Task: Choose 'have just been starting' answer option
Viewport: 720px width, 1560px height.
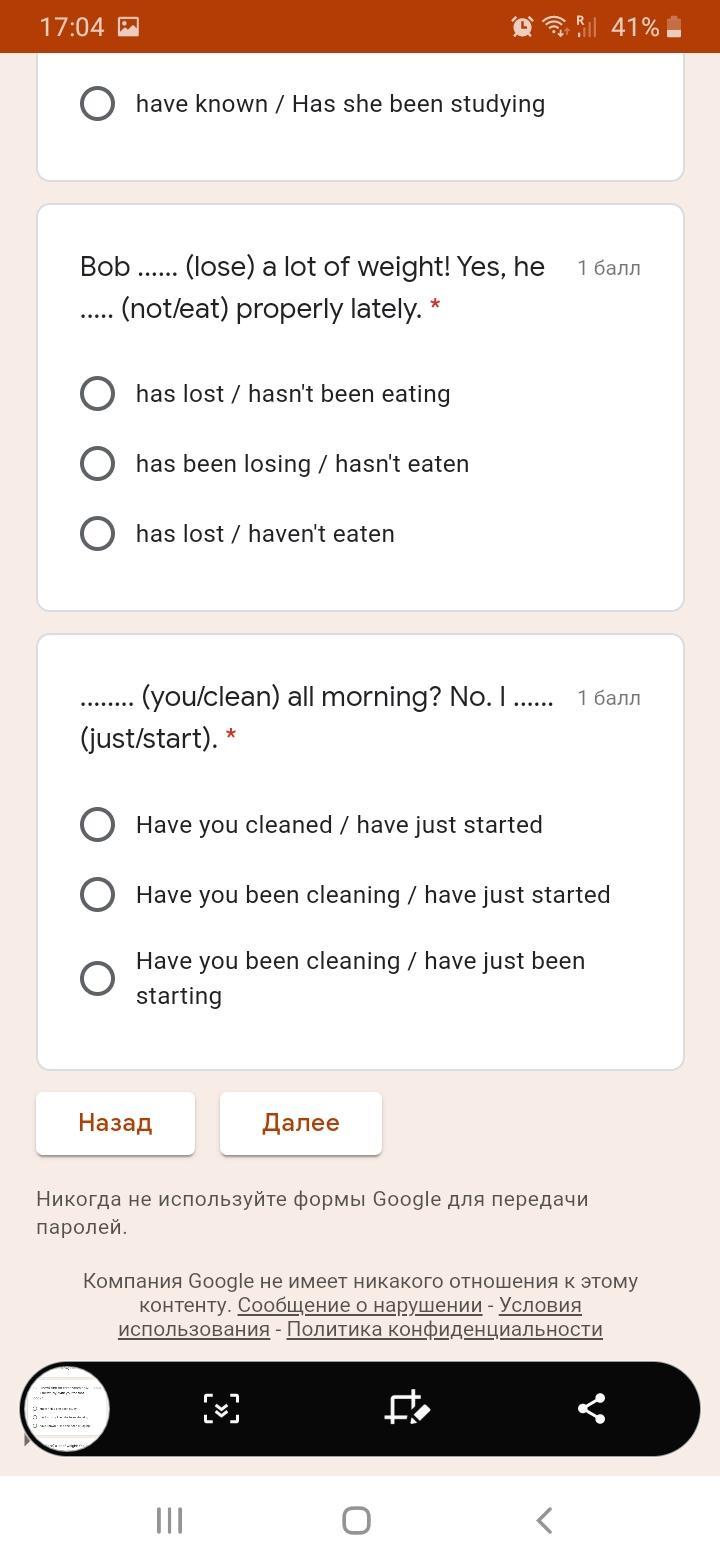Action: (97, 978)
